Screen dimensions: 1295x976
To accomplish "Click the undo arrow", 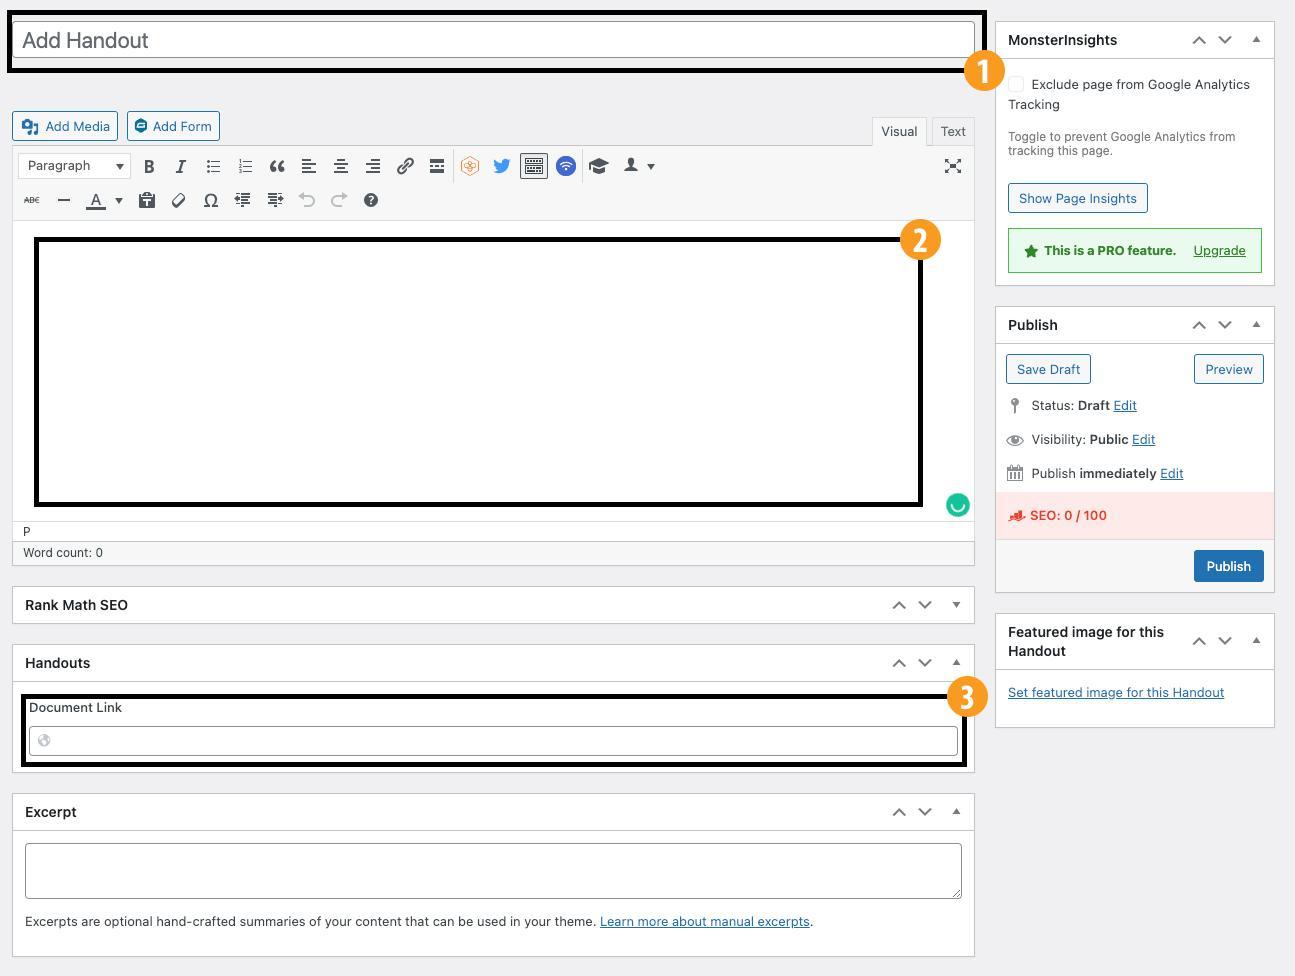I will (307, 200).
